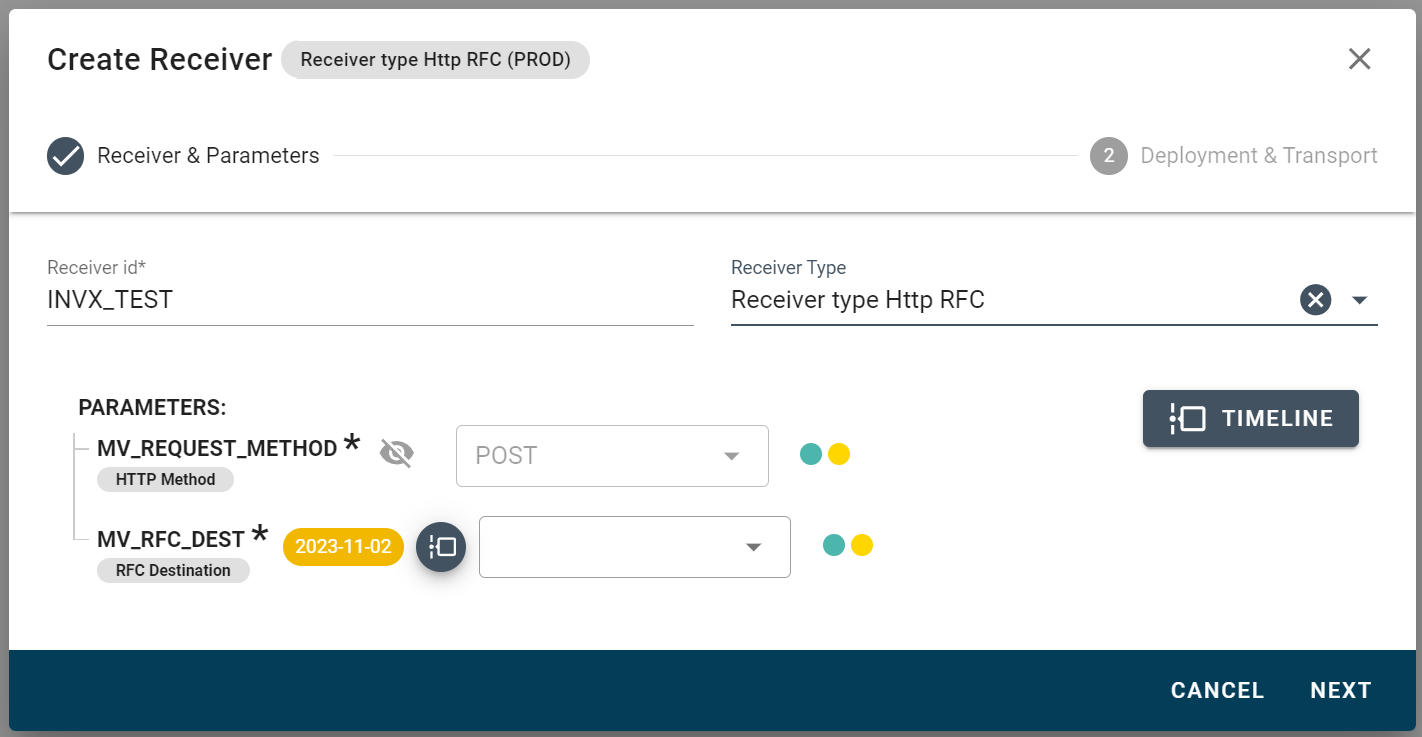Go to Receiver & Parameters step
The image size is (1422, 737).
pyautogui.click(x=208, y=156)
